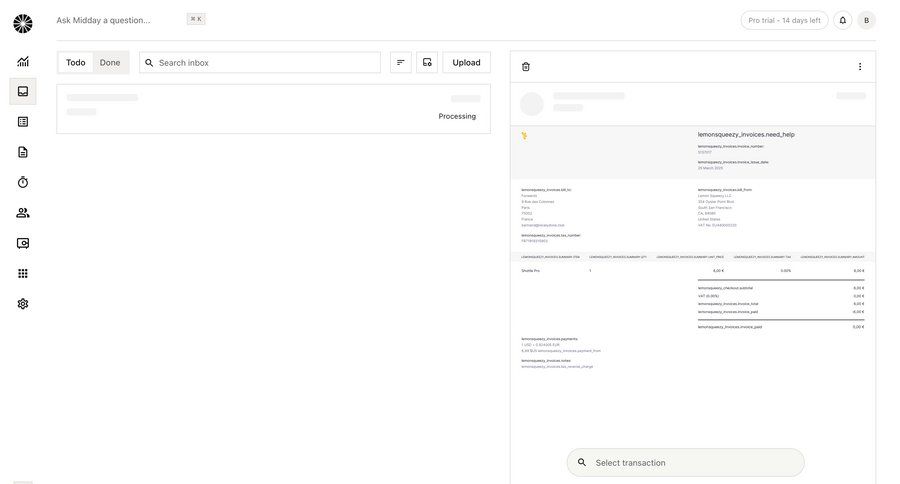This screenshot has width=900, height=484.
Task: Switch to the Done tab
Action: pos(110,62)
